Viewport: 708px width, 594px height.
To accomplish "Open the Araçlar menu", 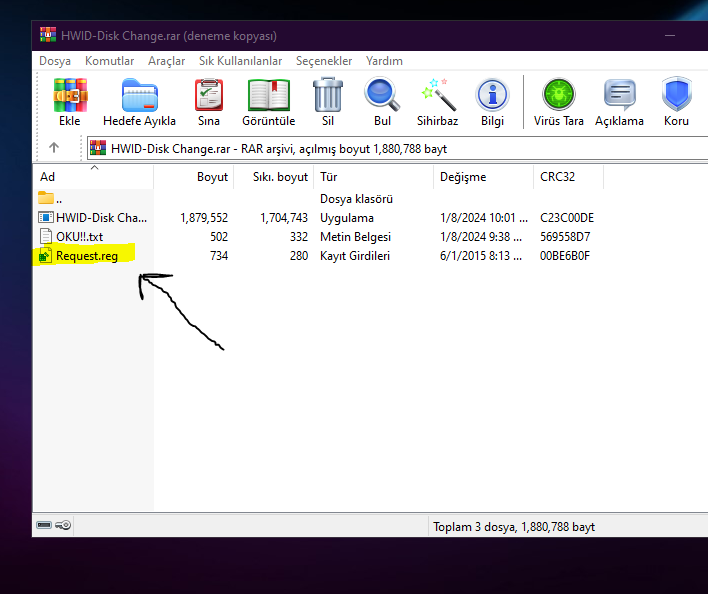I will [x=166, y=61].
